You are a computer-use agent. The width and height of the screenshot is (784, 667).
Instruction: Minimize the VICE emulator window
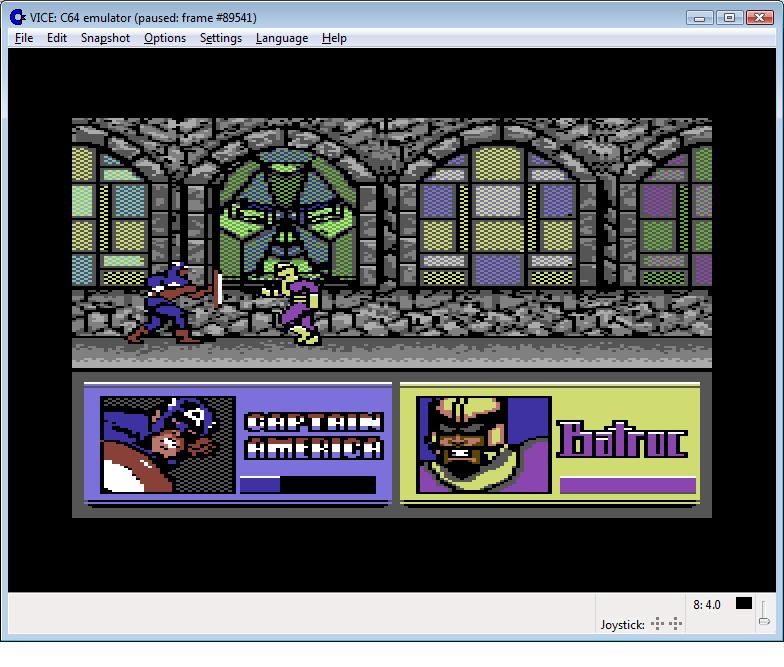pos(700,18)
